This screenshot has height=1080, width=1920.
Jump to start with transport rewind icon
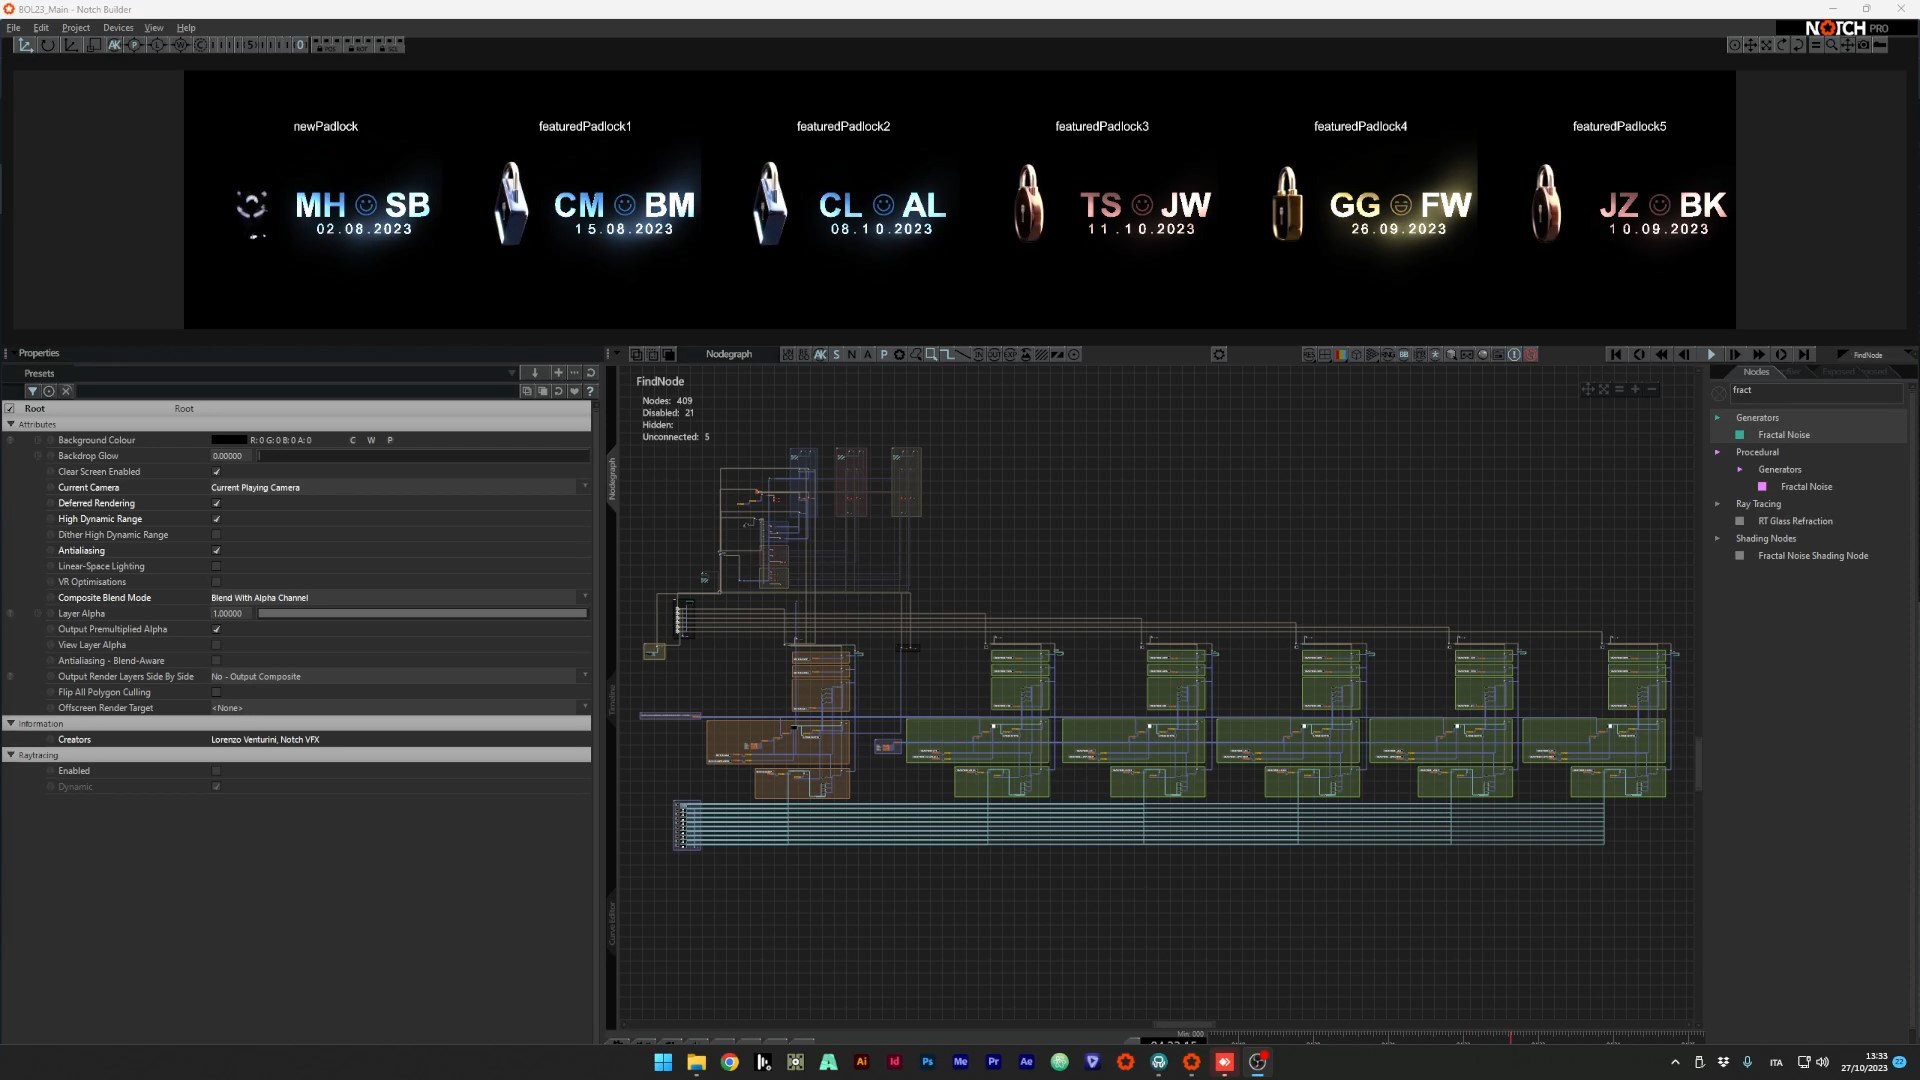coord(1615,354)
